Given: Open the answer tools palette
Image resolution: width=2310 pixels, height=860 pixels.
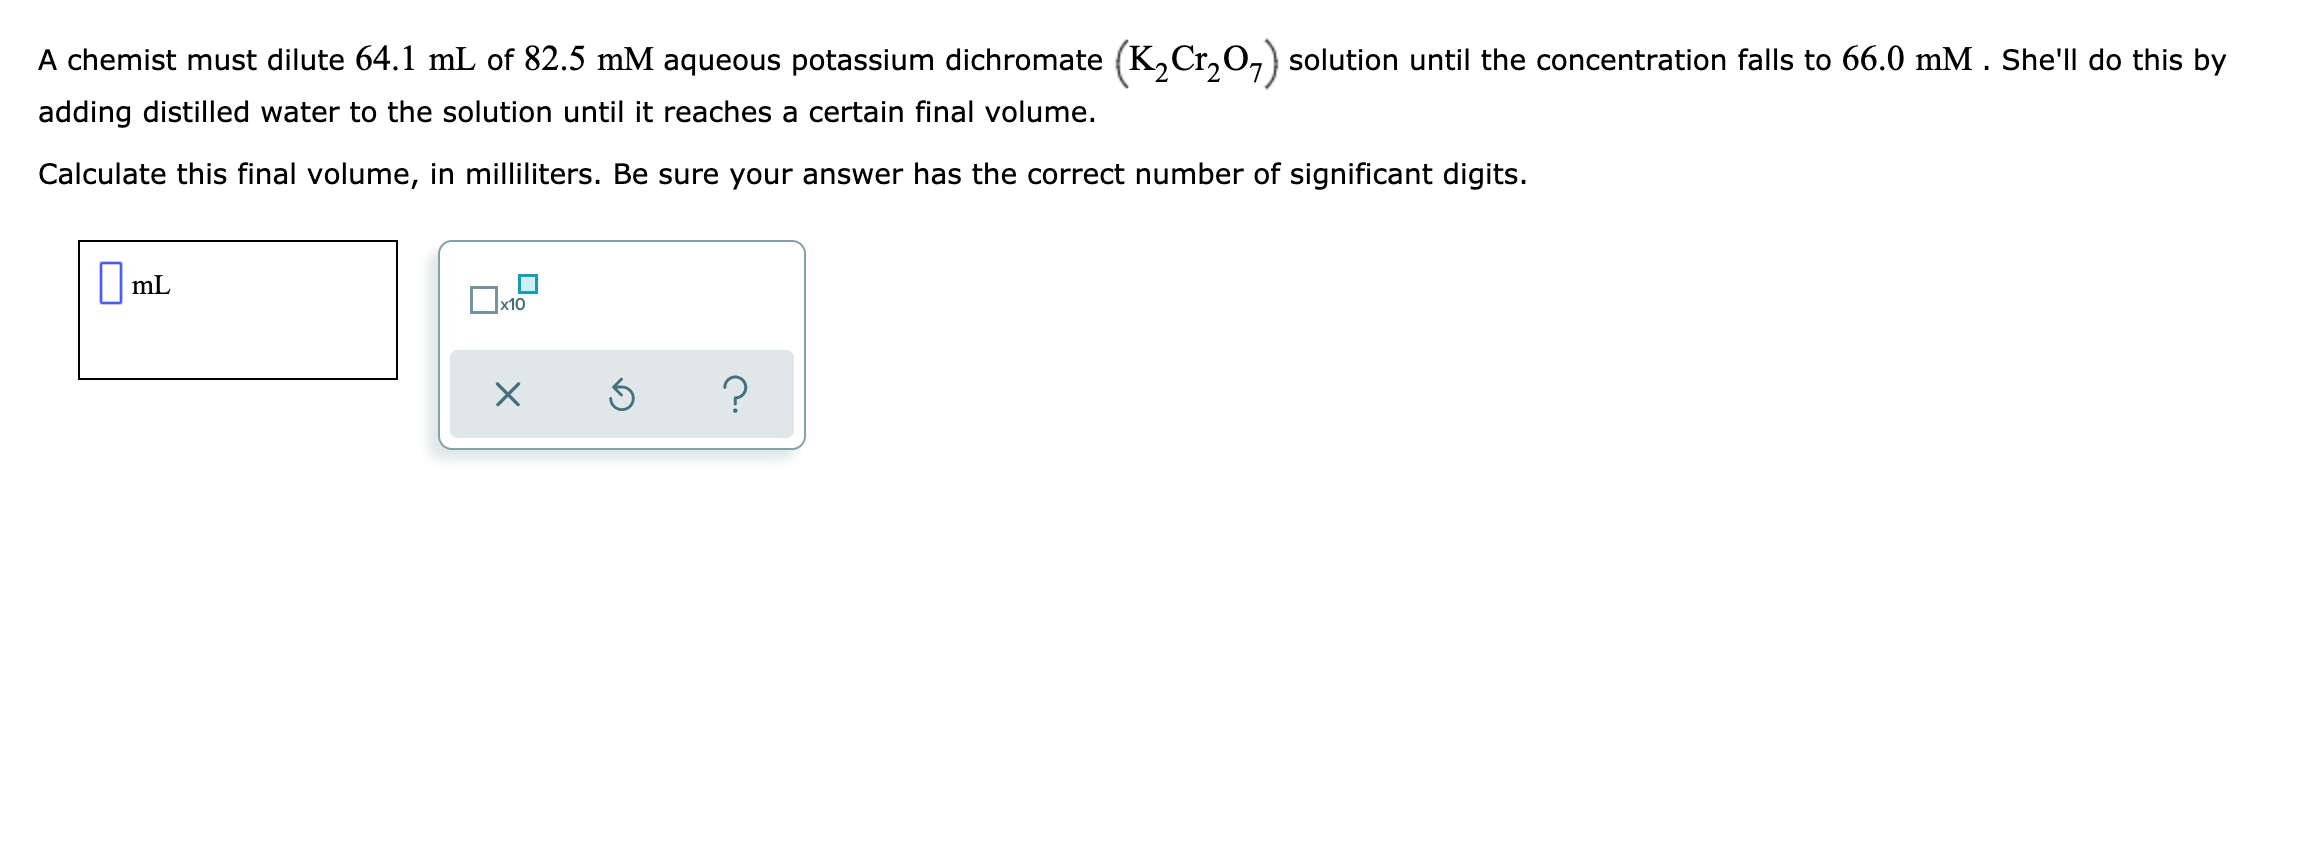Looking at the screenshot, I should pyautogui.click(x=622, y=345).
